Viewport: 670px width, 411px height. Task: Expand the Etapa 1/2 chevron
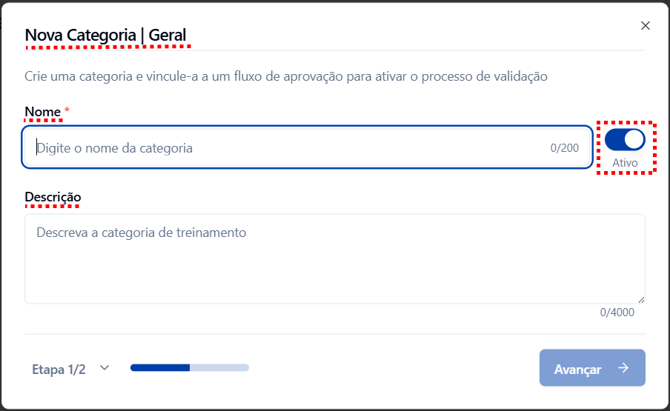(104, 368)
